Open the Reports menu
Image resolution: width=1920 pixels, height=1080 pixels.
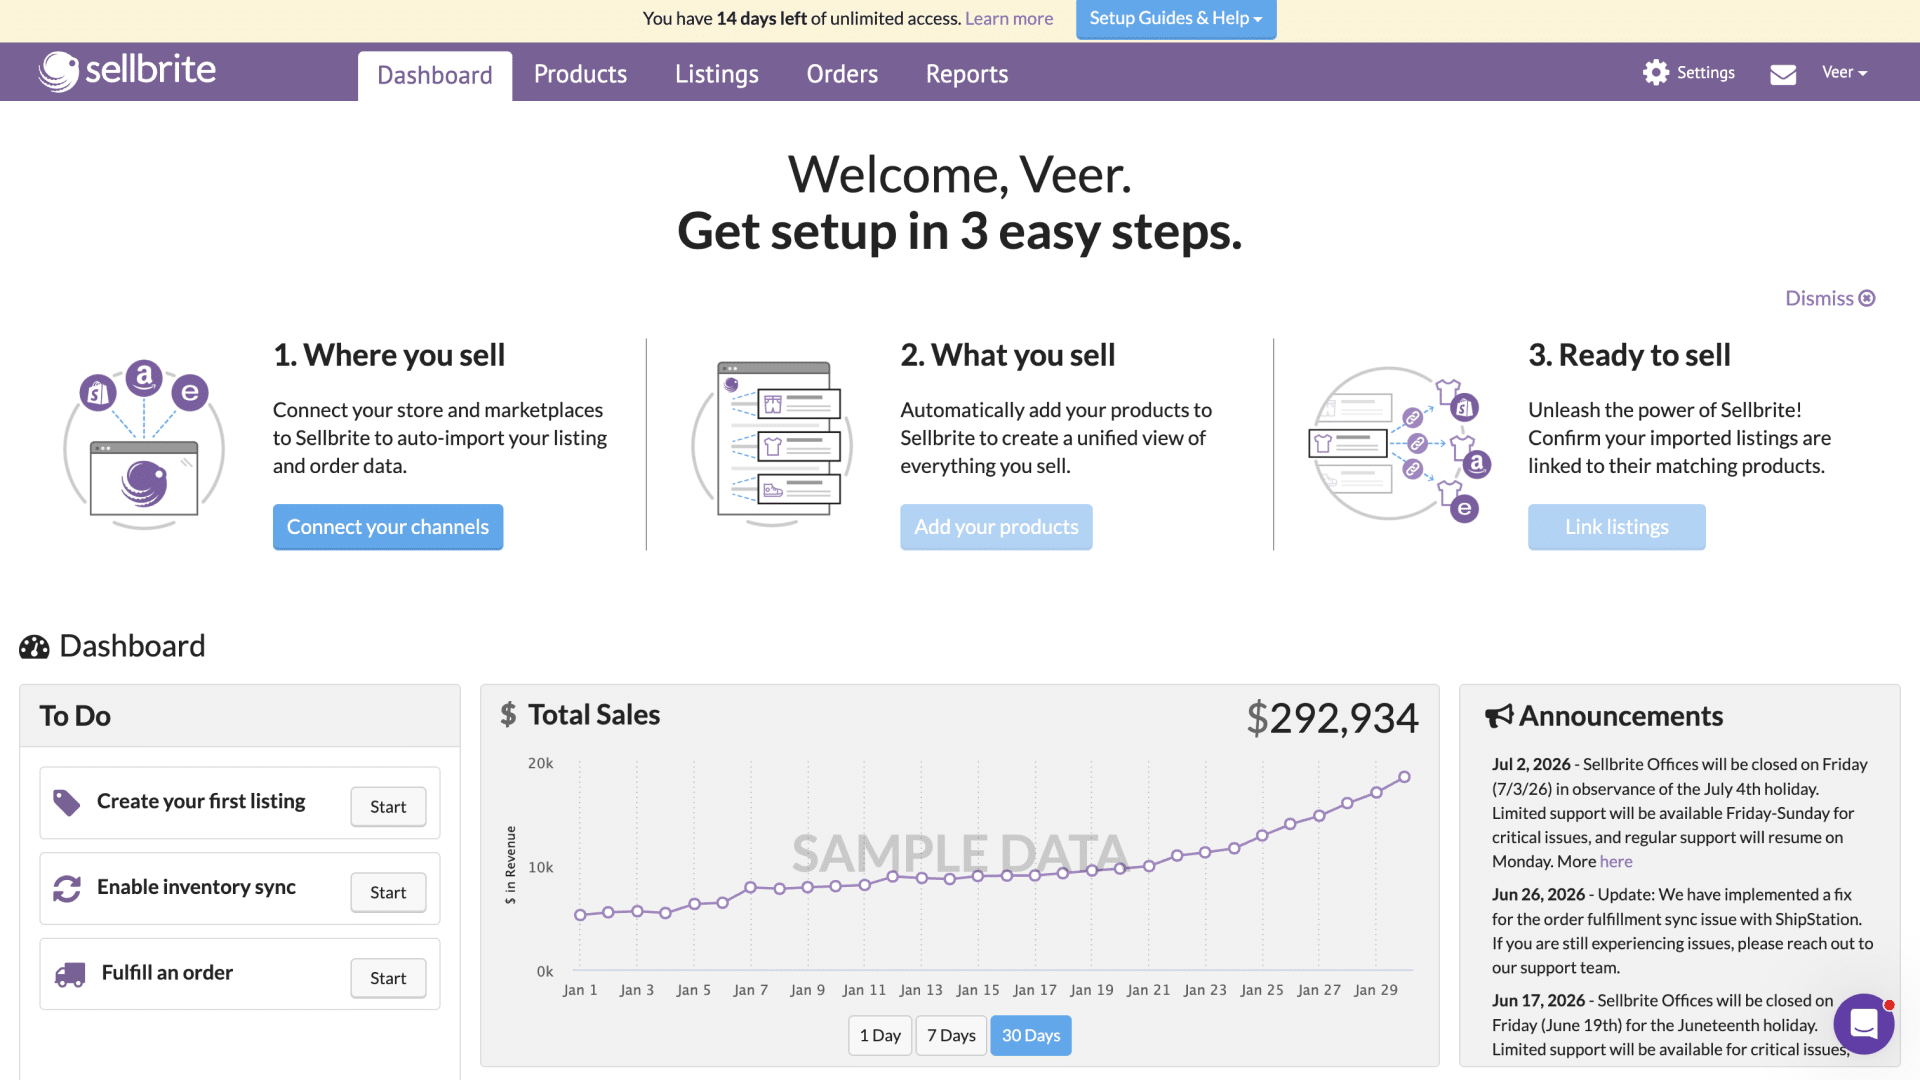click(967, 74)
